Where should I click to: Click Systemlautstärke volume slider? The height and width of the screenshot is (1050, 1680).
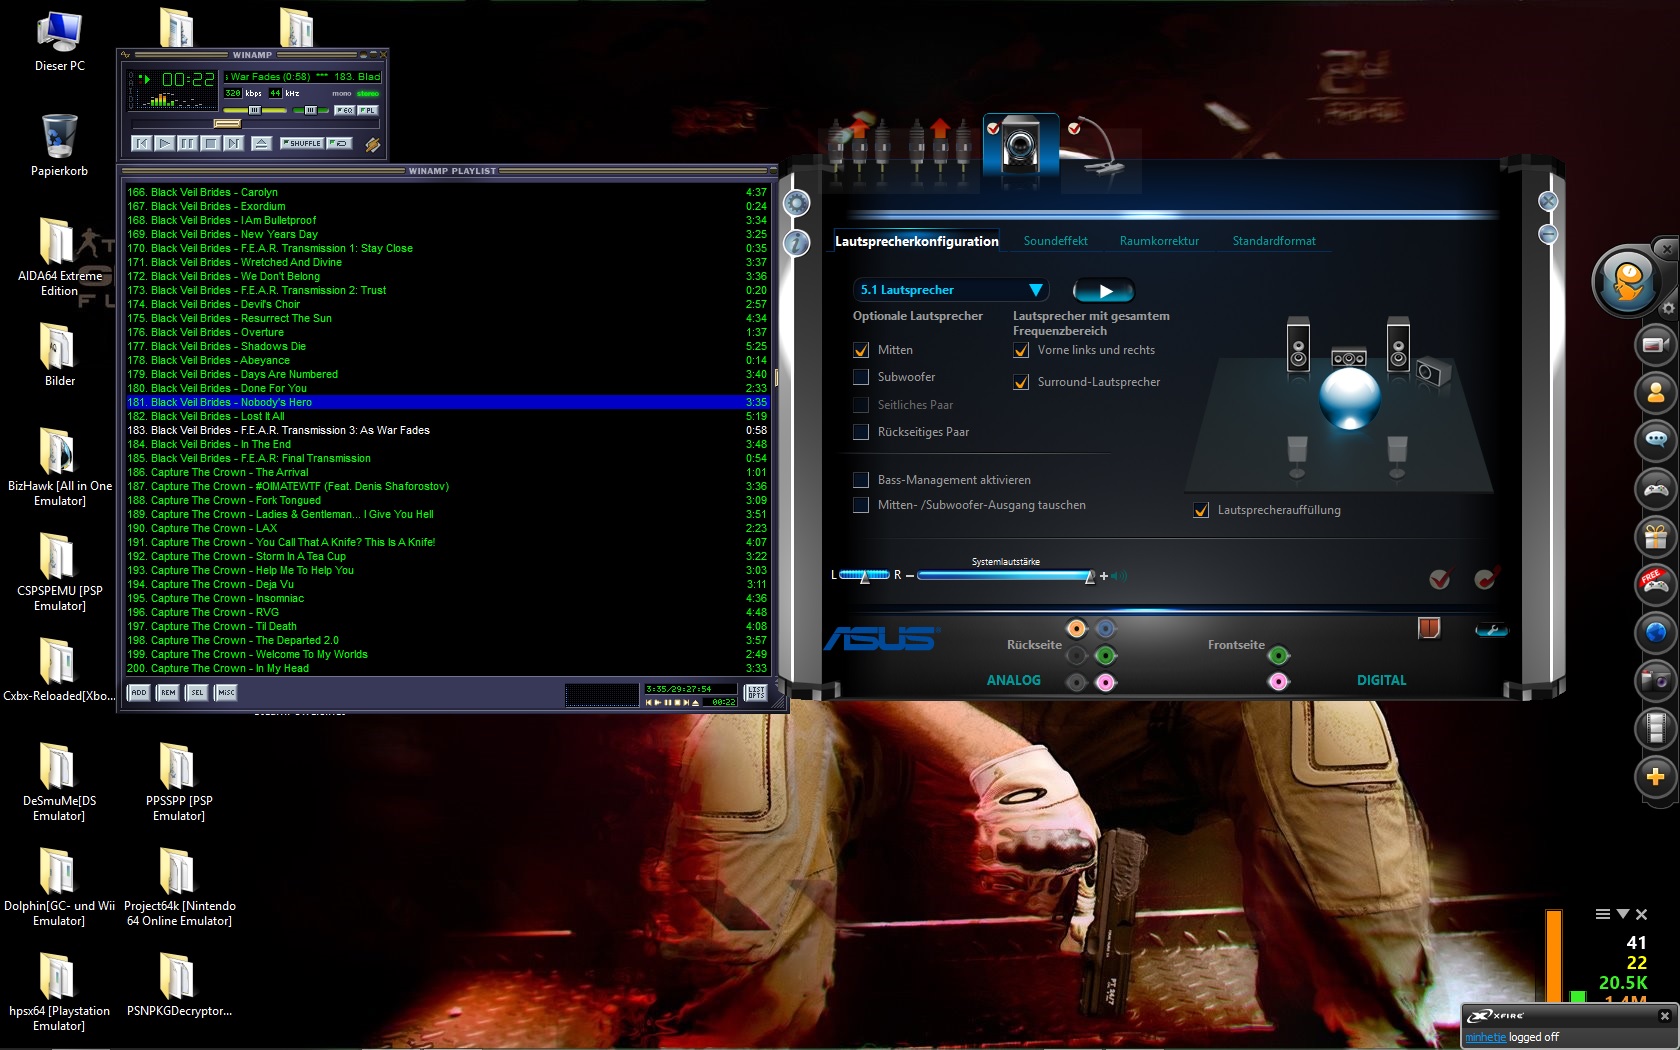pyautogui.click(x=1007, y=576)
